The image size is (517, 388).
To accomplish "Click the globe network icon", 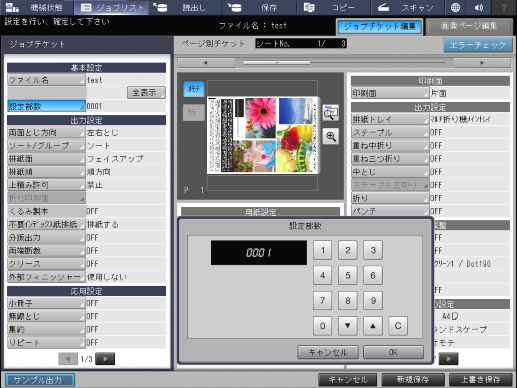I will point(455,7).
